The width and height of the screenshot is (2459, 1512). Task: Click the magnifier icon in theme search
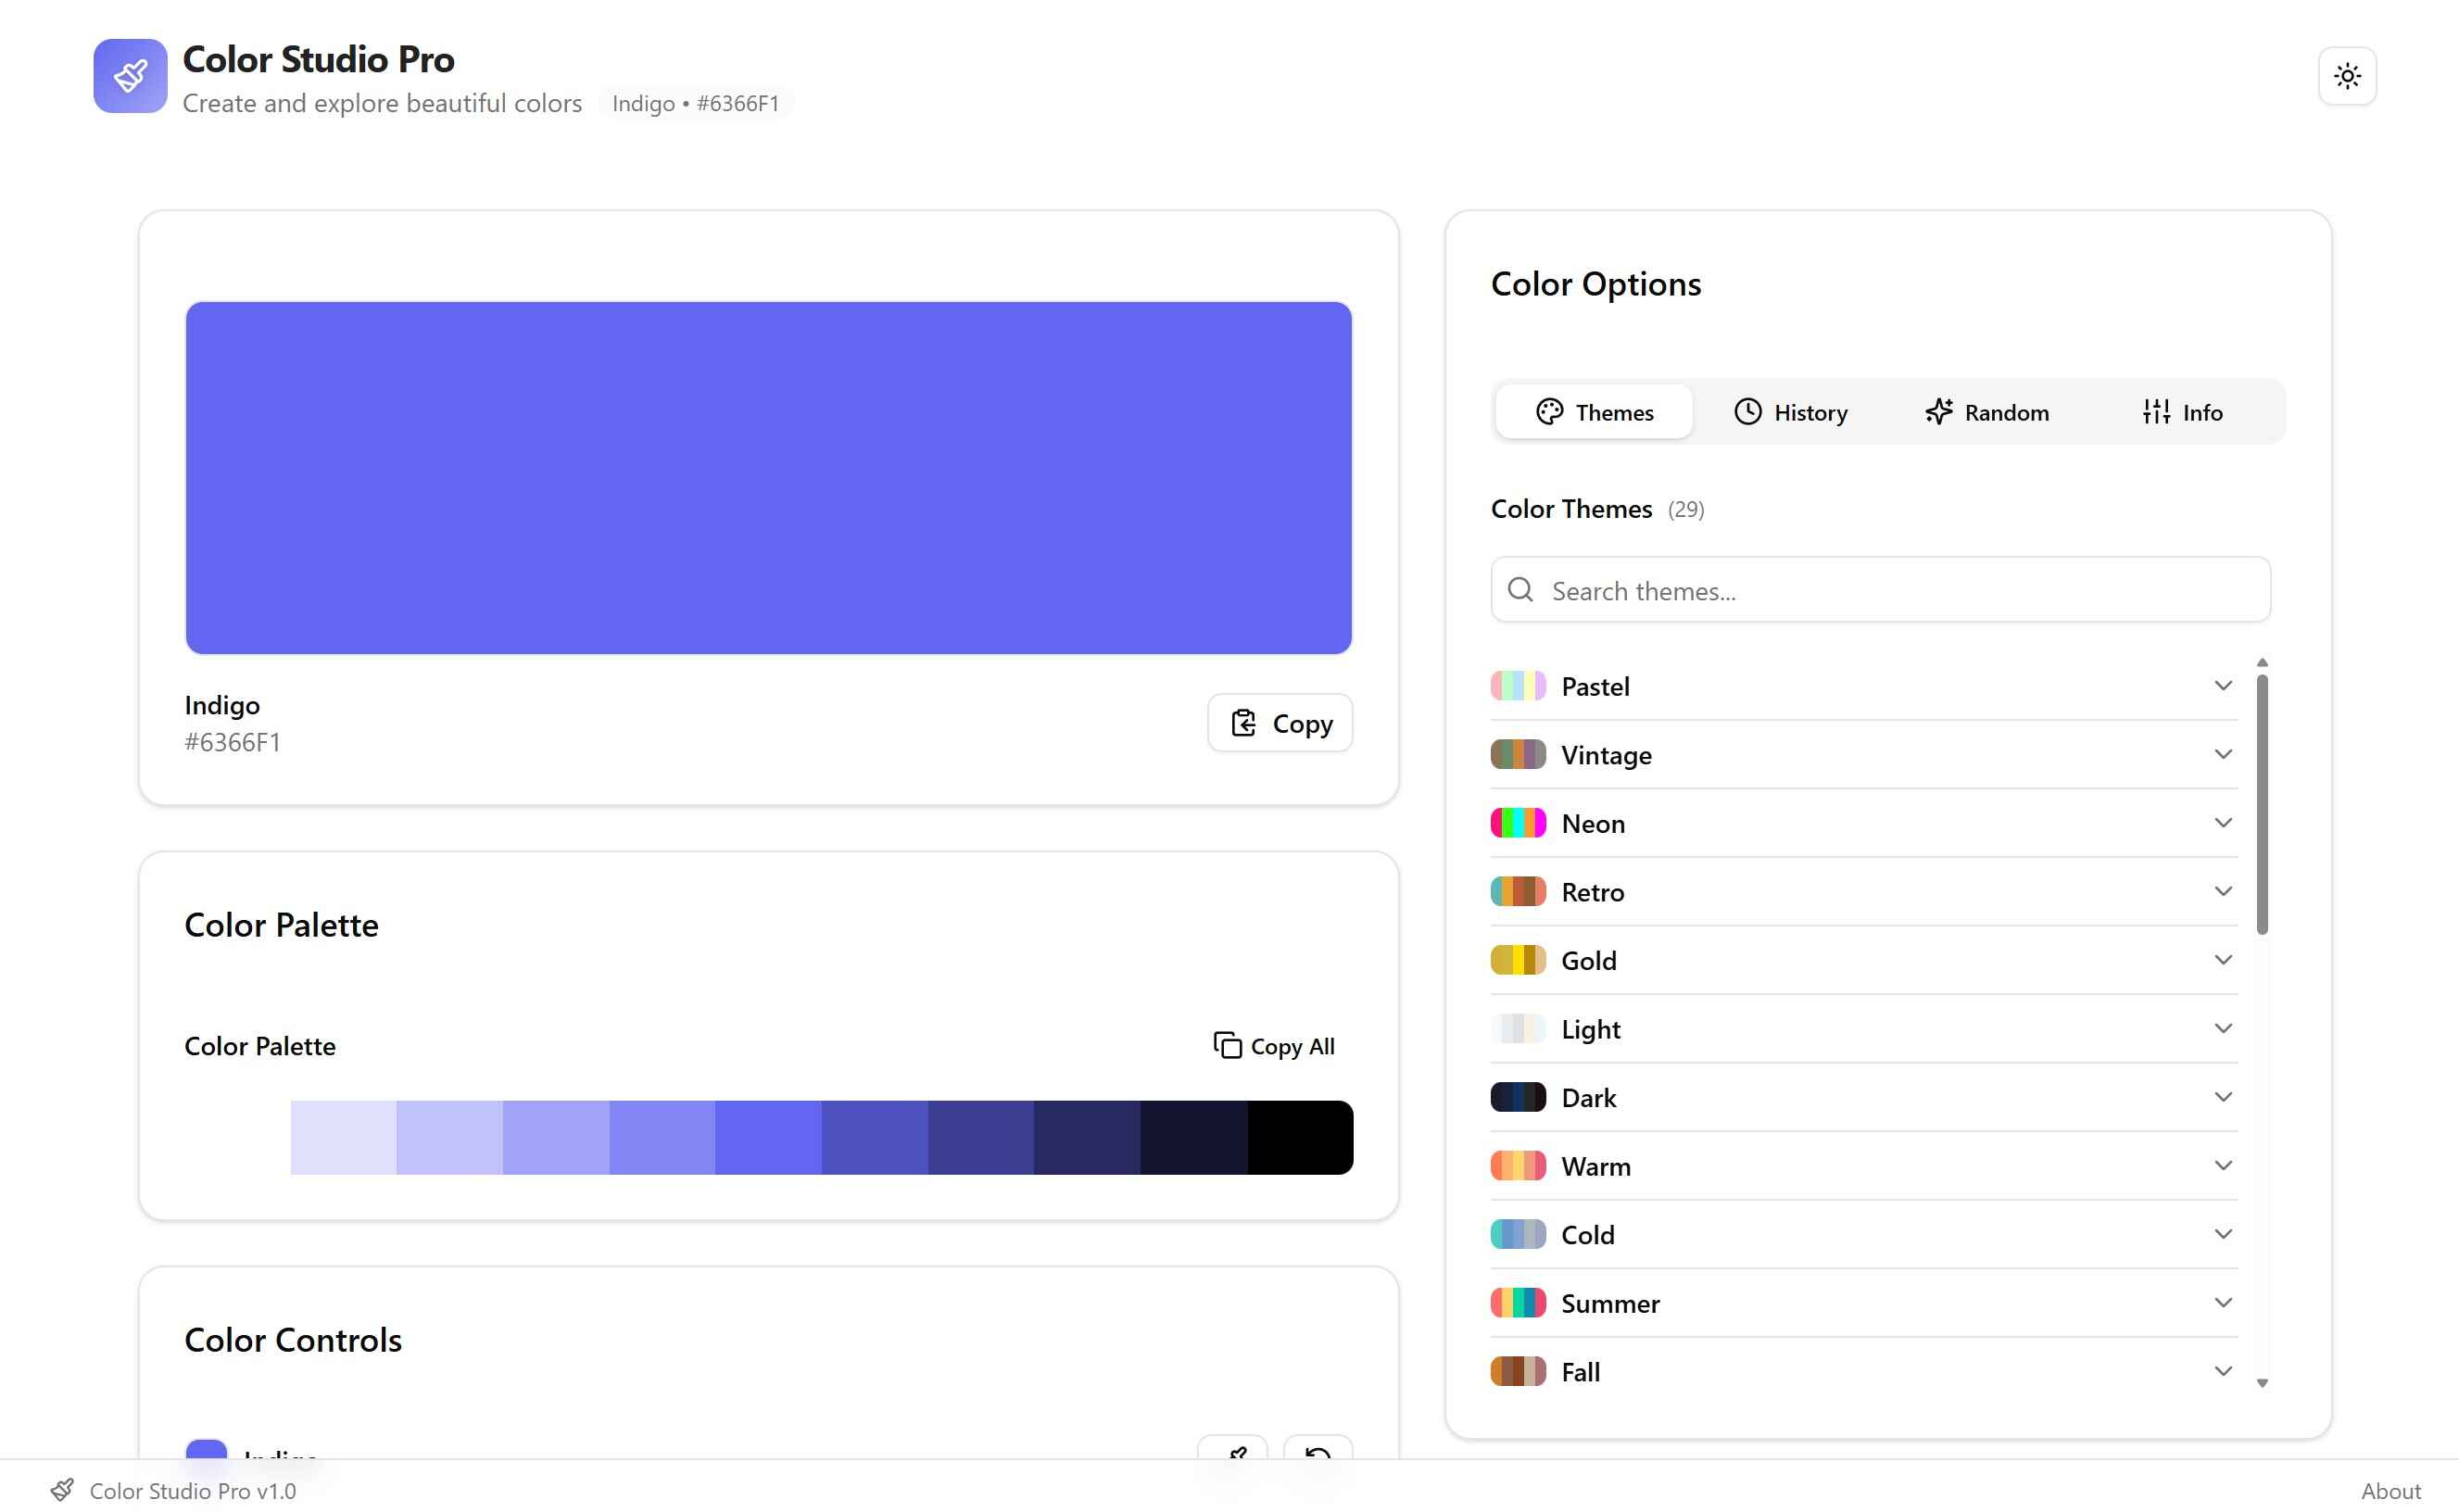1520,590
